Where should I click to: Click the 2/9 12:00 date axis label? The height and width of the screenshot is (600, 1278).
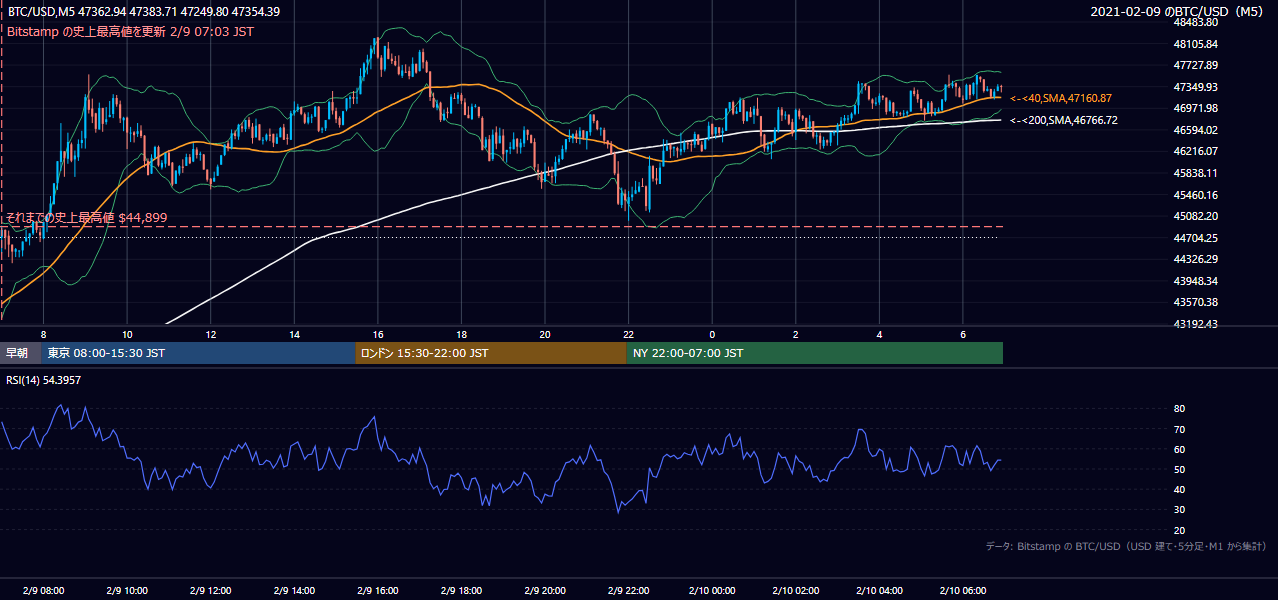211,590
